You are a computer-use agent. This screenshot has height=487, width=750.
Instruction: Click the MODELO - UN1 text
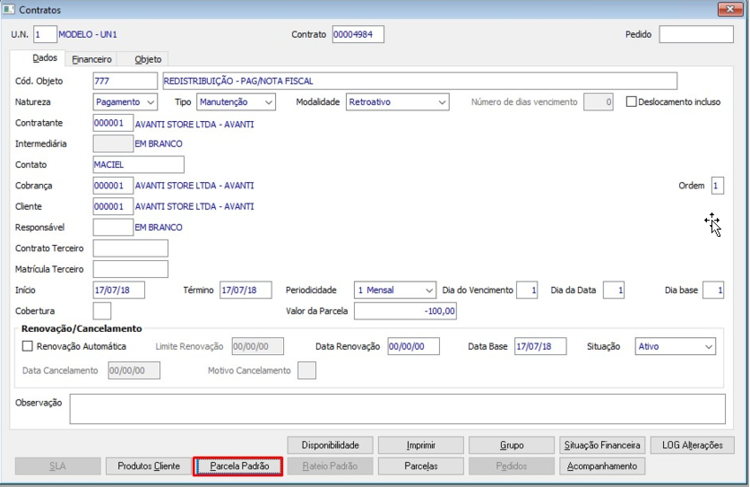pyautogui.click(x=88, y=34)
